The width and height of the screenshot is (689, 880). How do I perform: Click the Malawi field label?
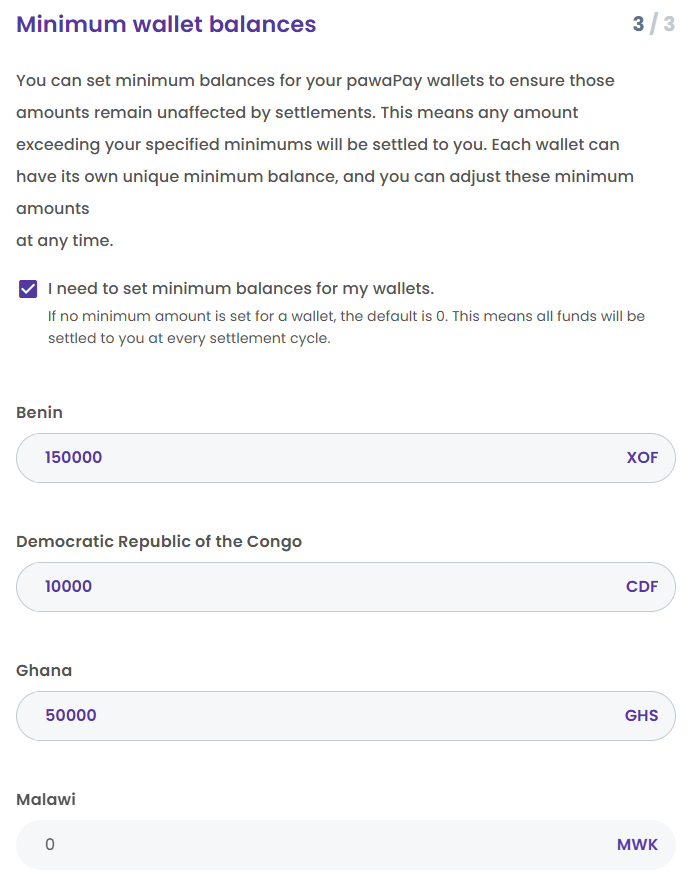(46, 799)
